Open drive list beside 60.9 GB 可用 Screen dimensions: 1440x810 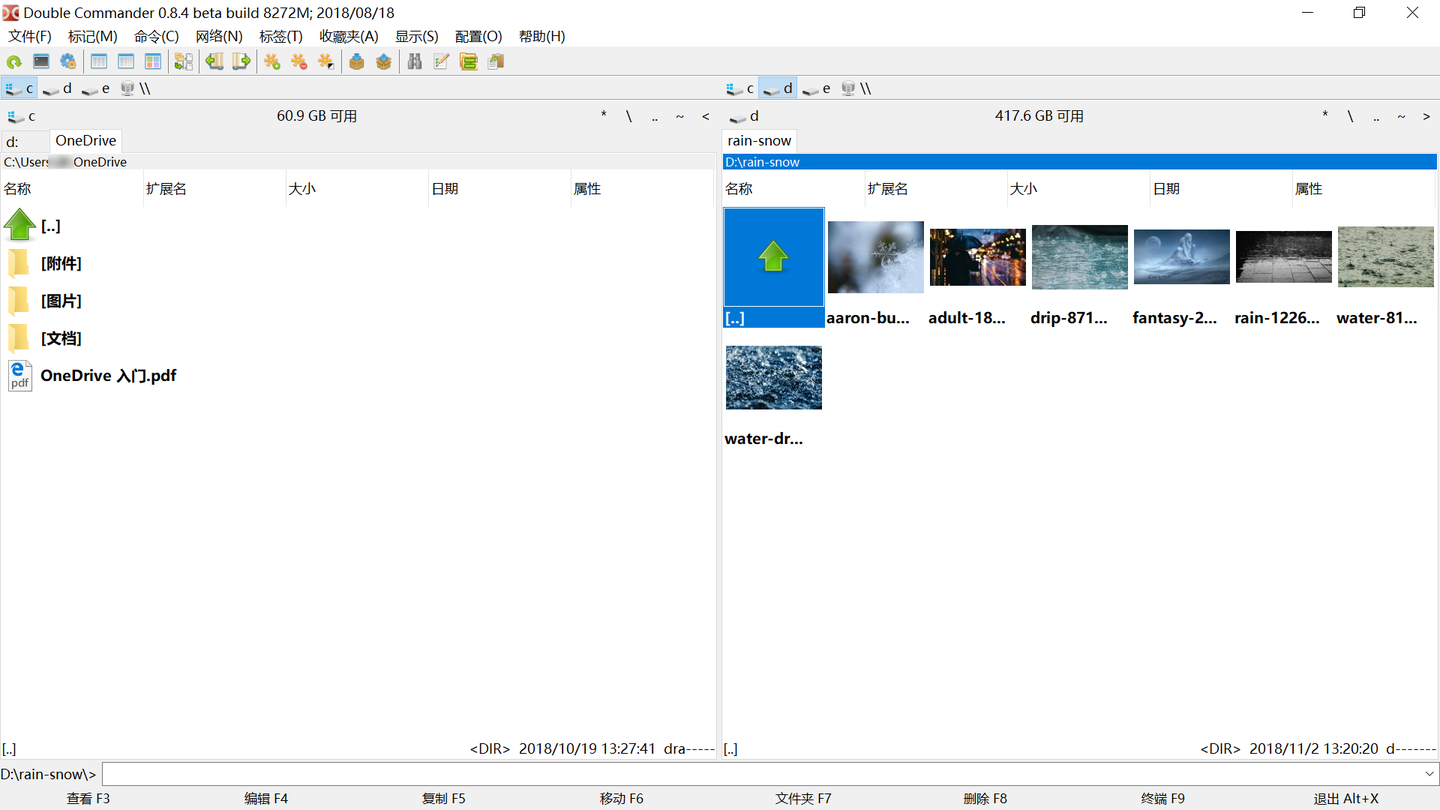pyautogui.click(x=21, y=116)
